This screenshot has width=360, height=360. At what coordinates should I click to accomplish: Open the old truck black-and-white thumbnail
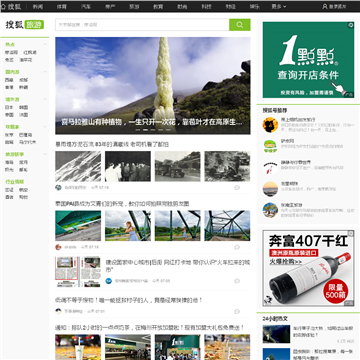178,166
